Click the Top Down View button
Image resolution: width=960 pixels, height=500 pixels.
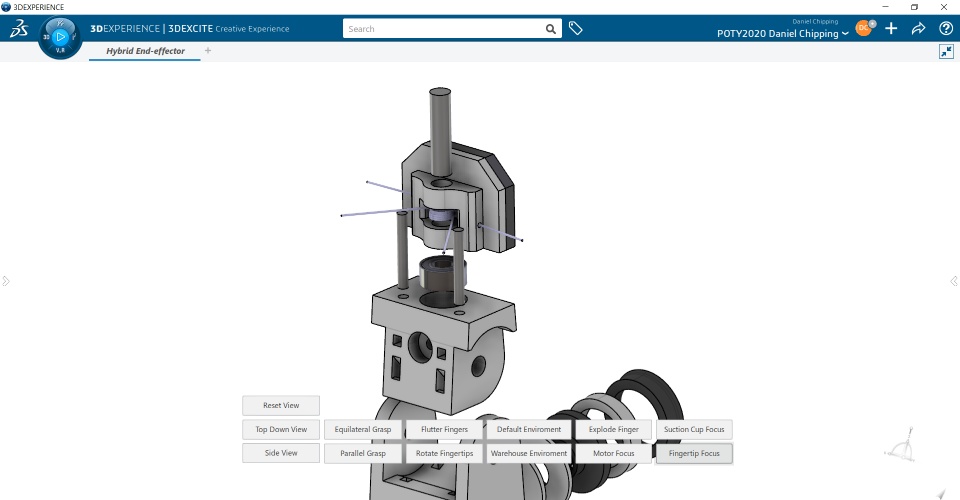tap(281, 429)
